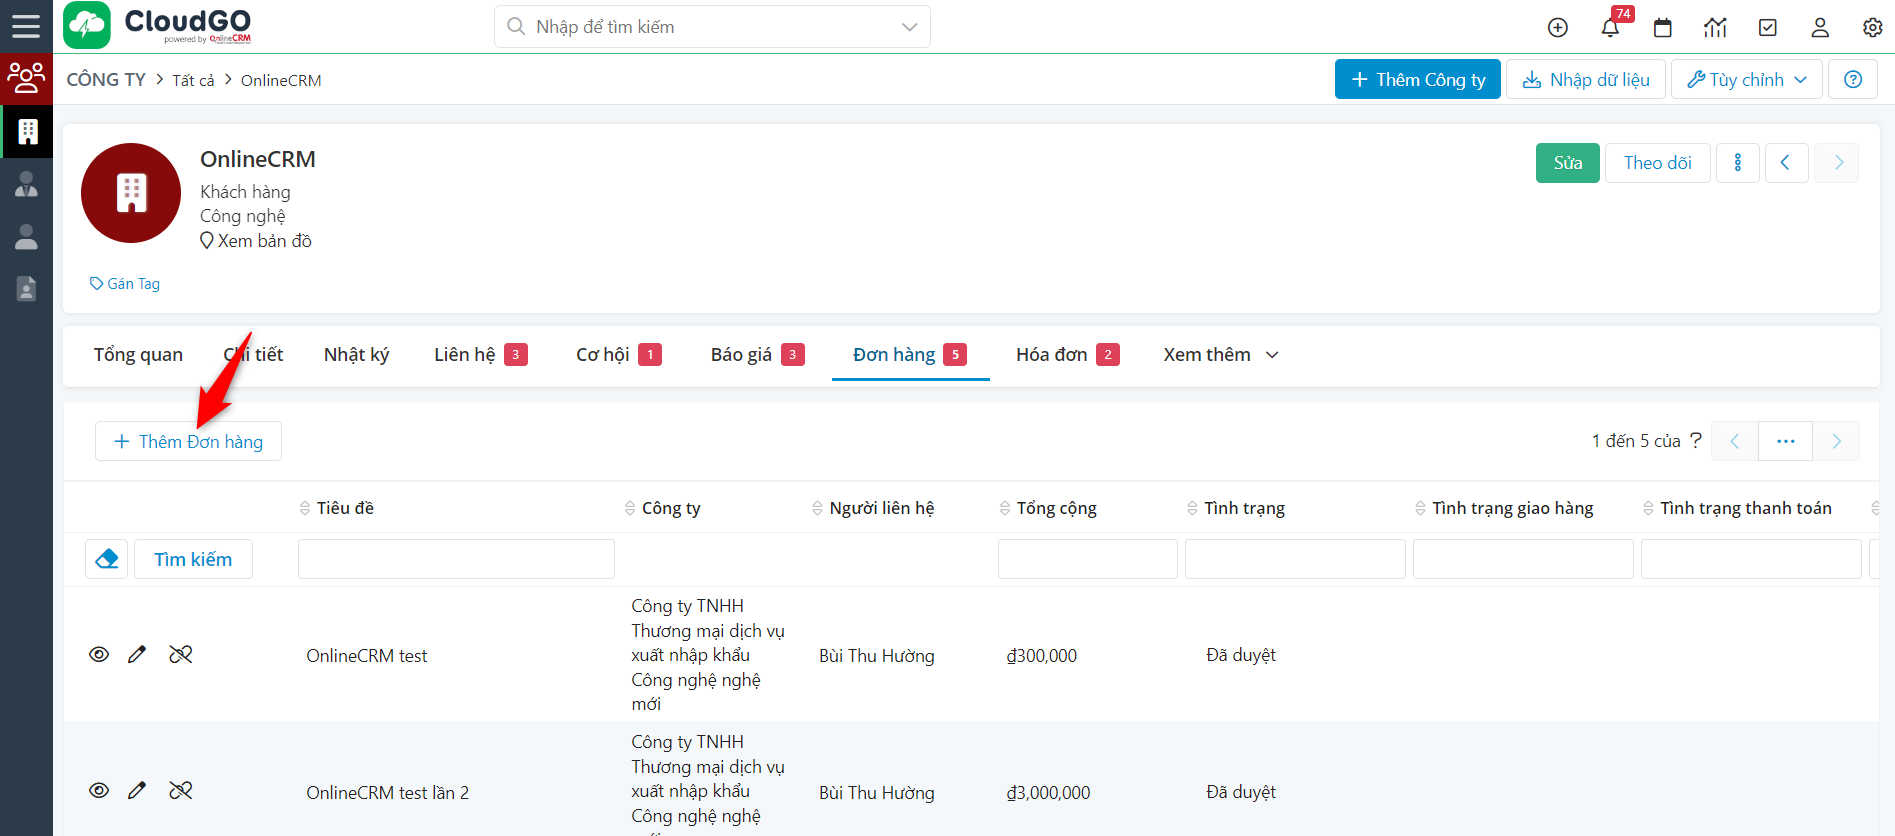Switch to the Nhật ký tab
Viewport: 1895px width, 836px height.
[357, 355]
